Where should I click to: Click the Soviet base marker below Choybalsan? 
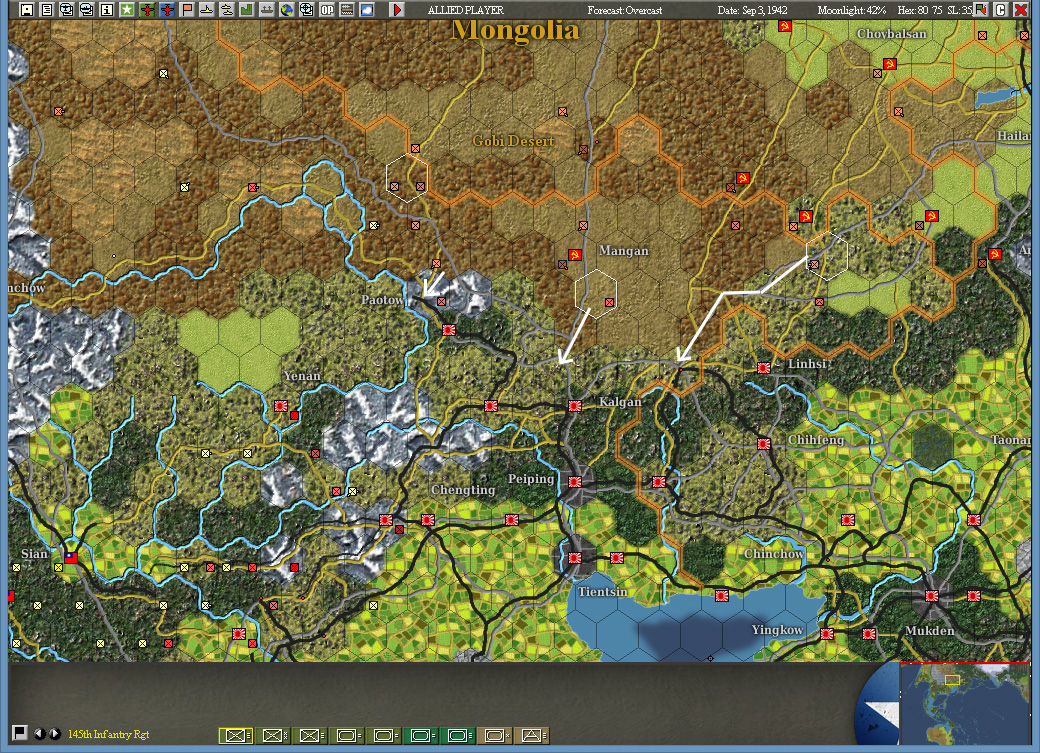point(889,64)
